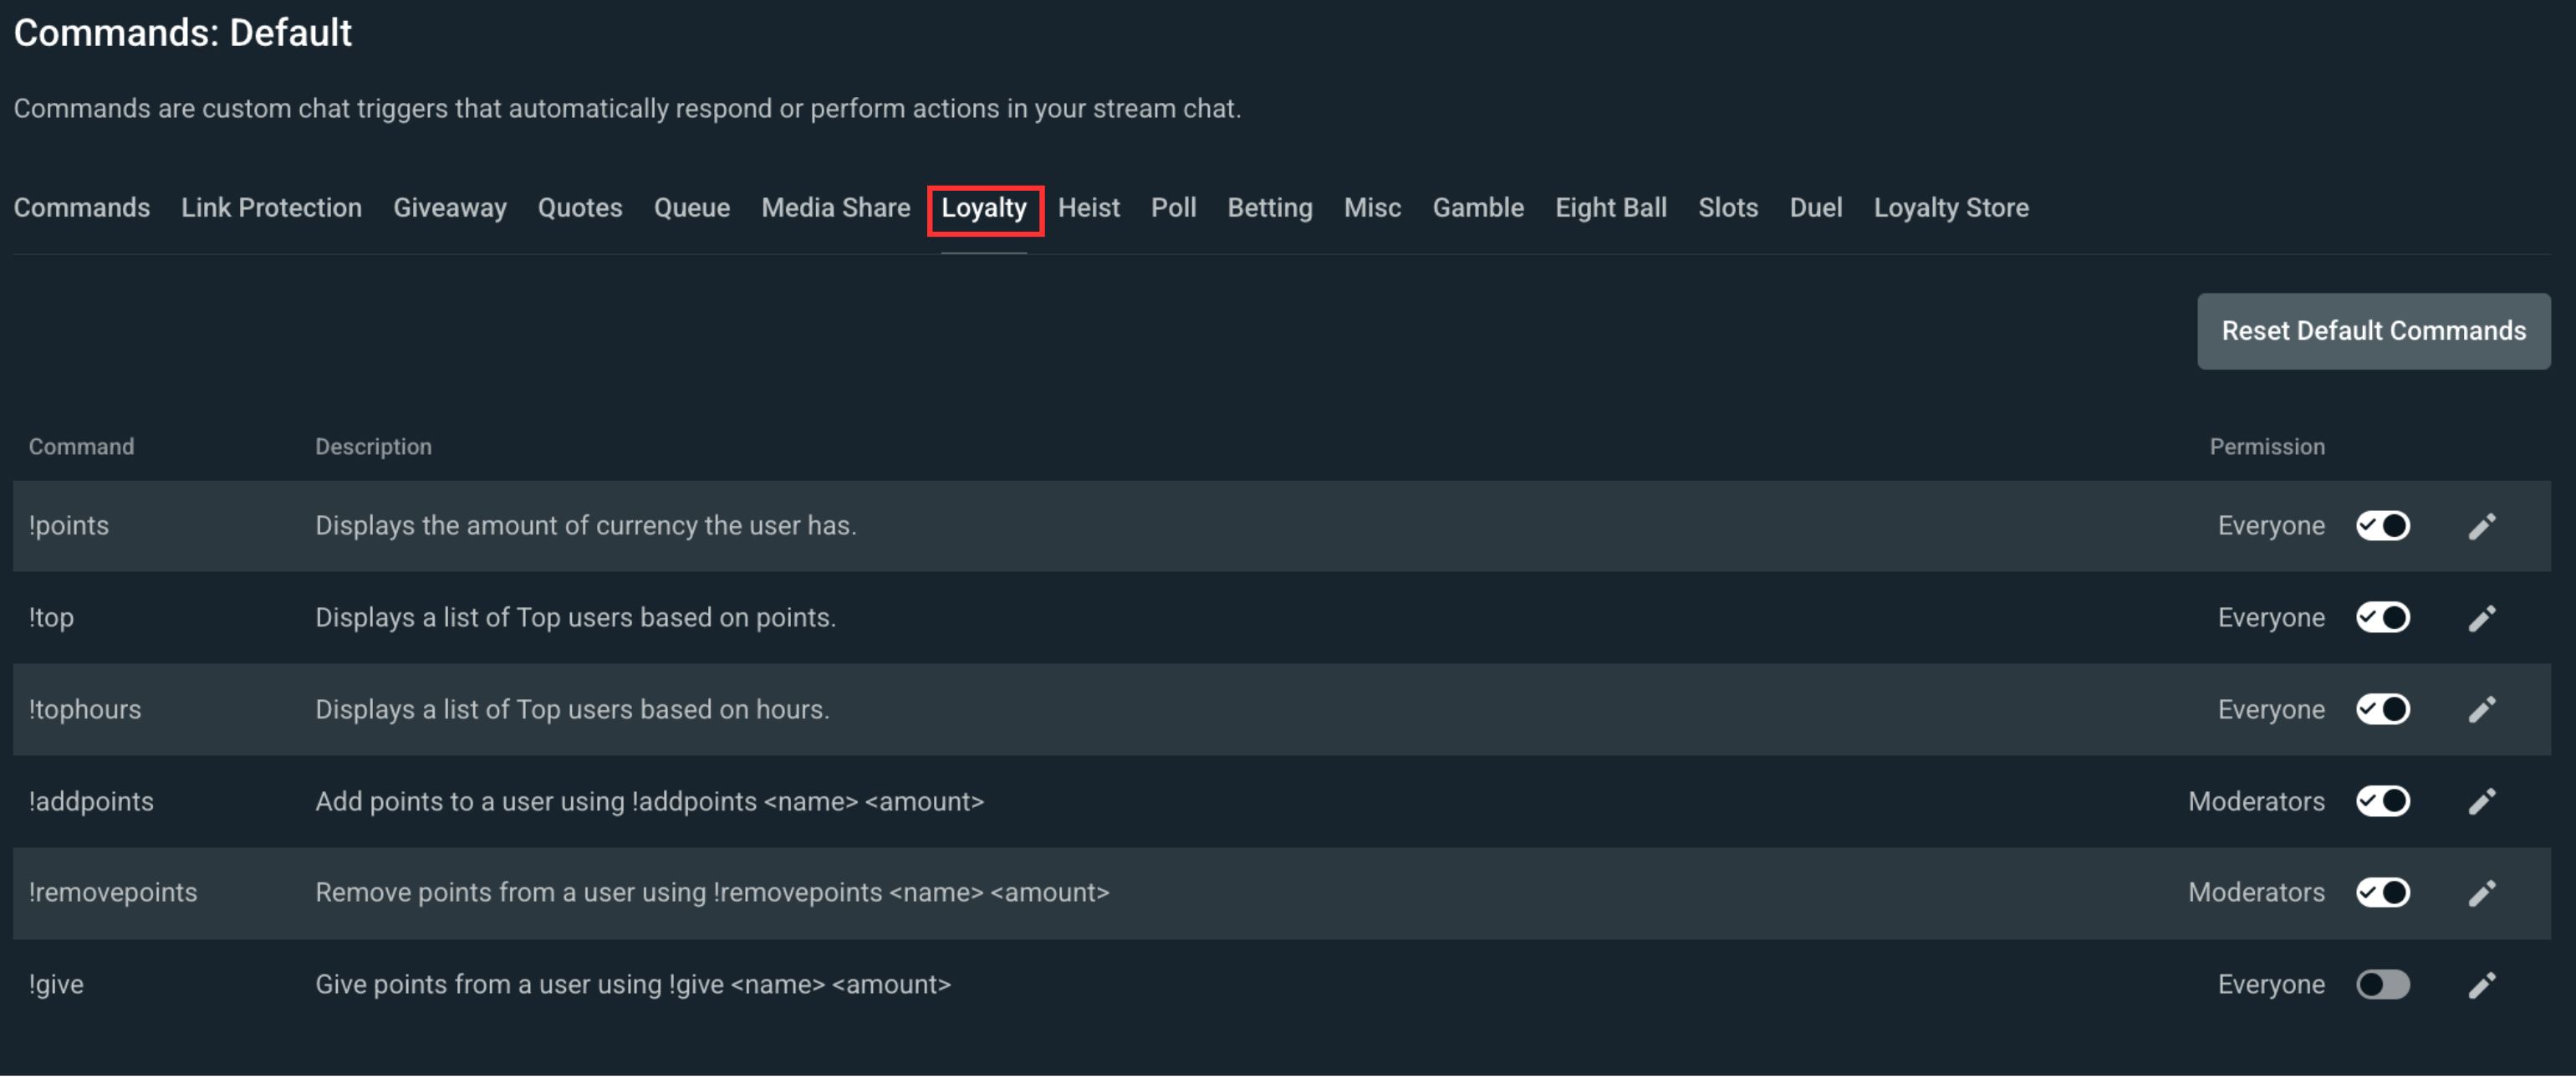Viewport: 2576px width, 1079px height.
Task: Click the Reset Default Commands button
Action: coord(2374,331)
